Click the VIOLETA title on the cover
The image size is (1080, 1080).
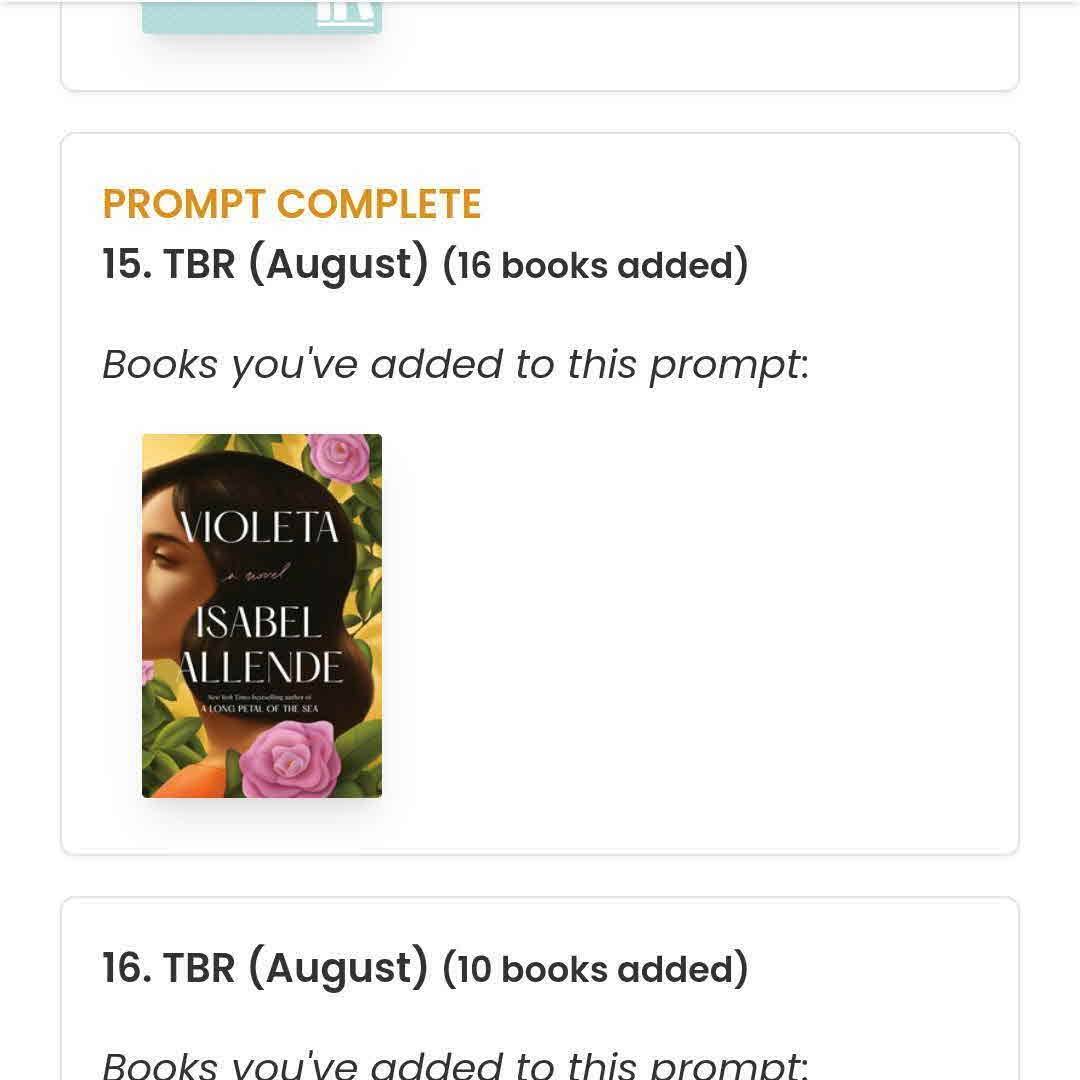pos(260,527)
